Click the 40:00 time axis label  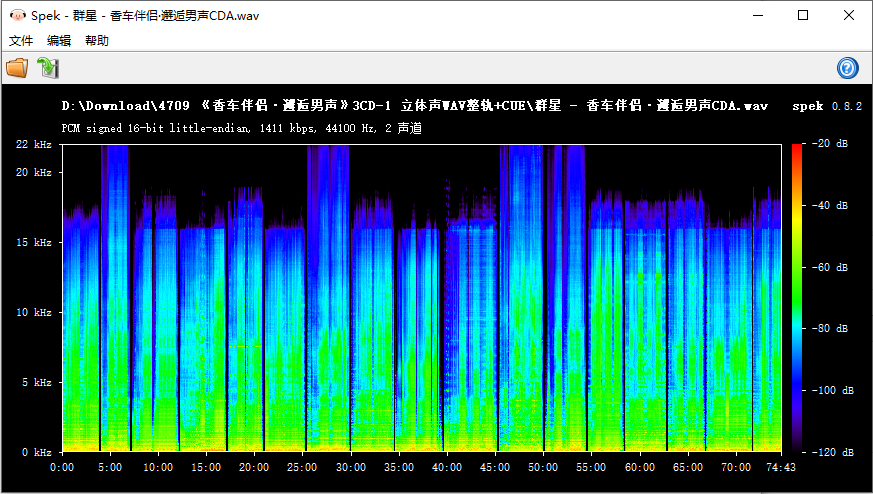pyautogui.click(x=447, y=467)
